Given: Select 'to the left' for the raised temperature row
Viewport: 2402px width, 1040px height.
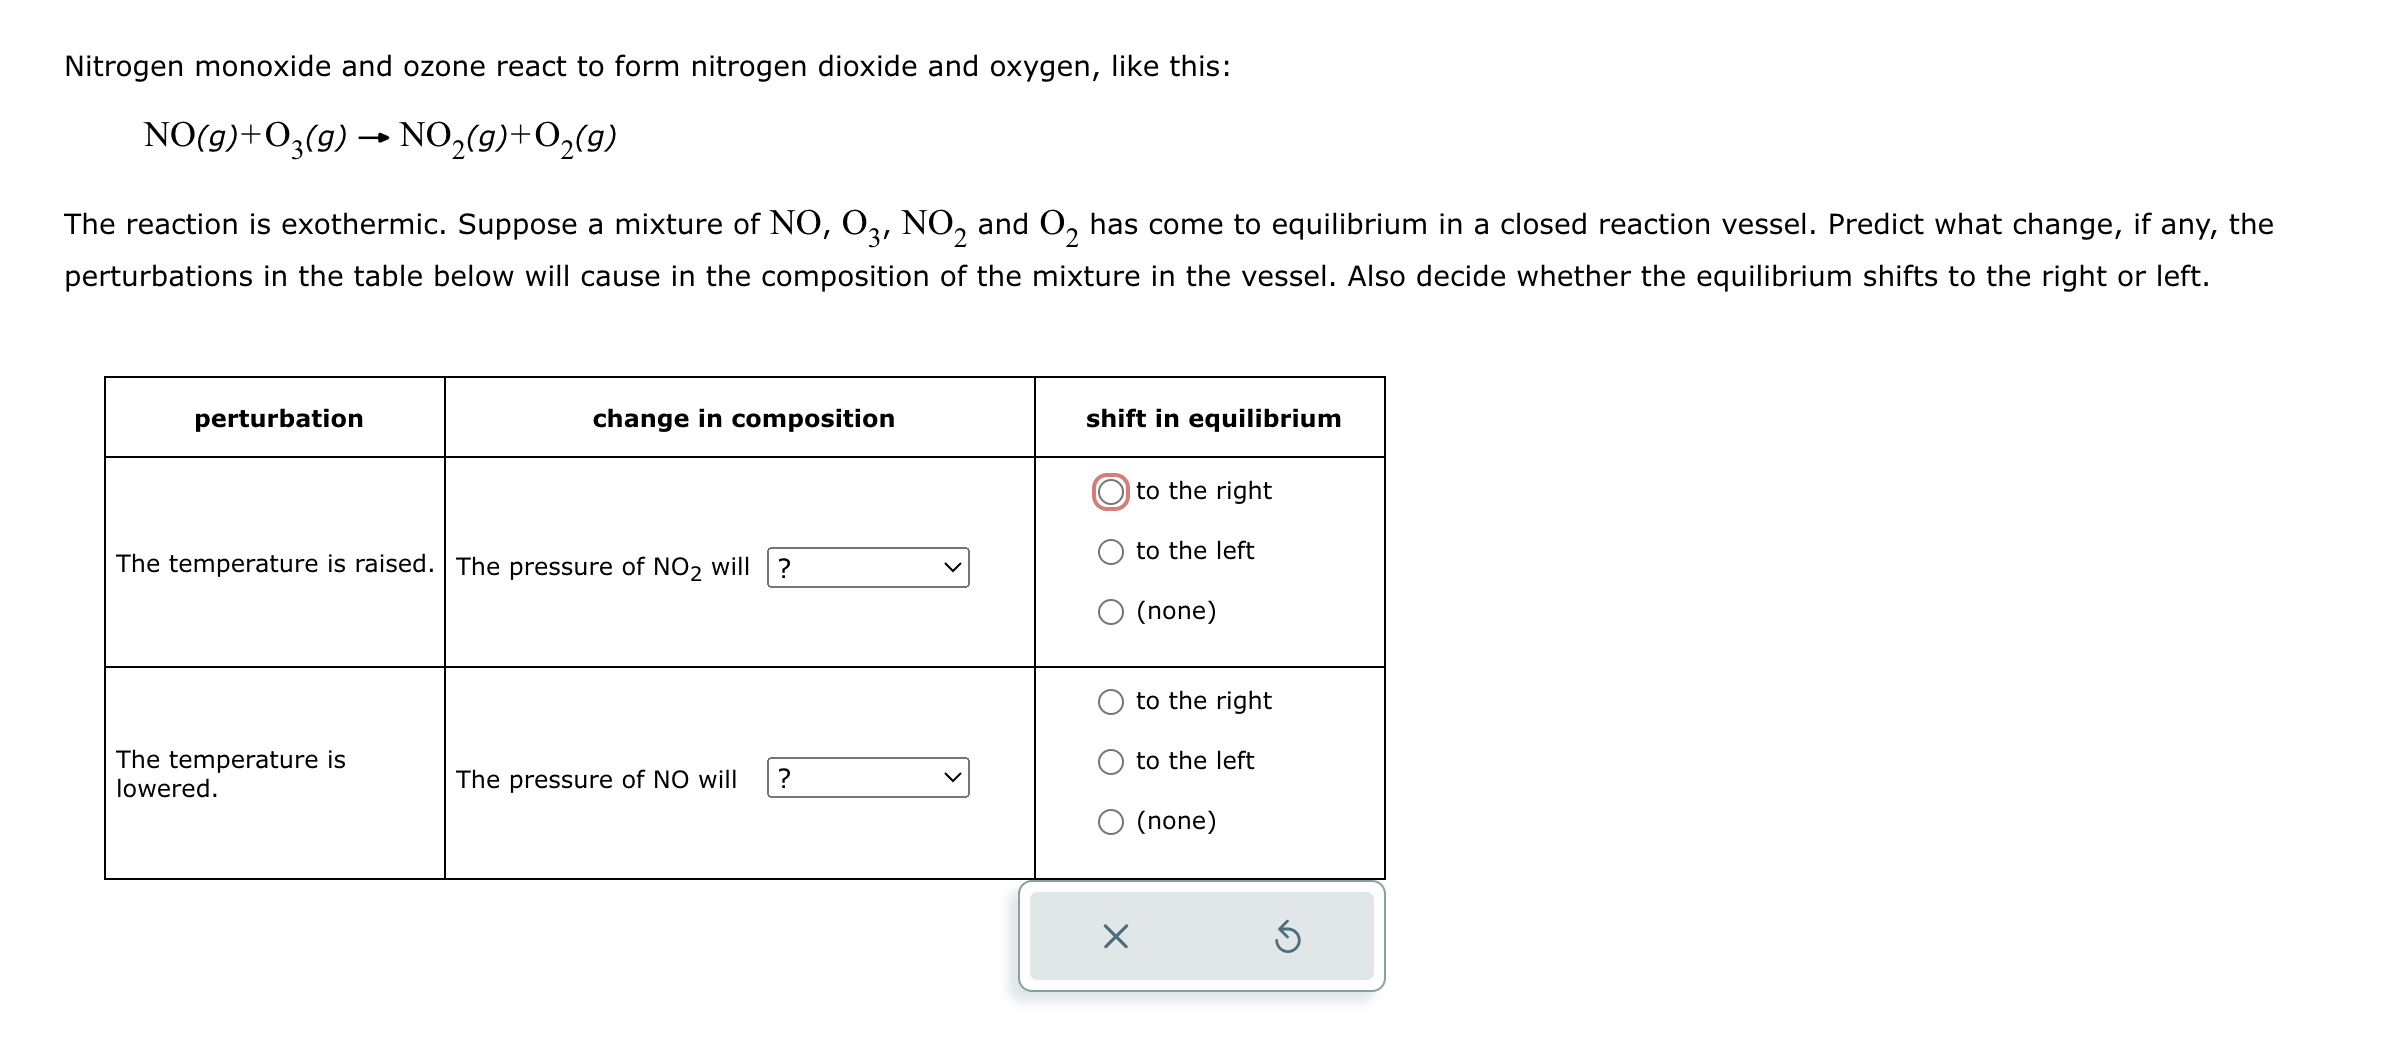Looking at the screenshot, I should pyautogui.click(x=1110, y=551).
